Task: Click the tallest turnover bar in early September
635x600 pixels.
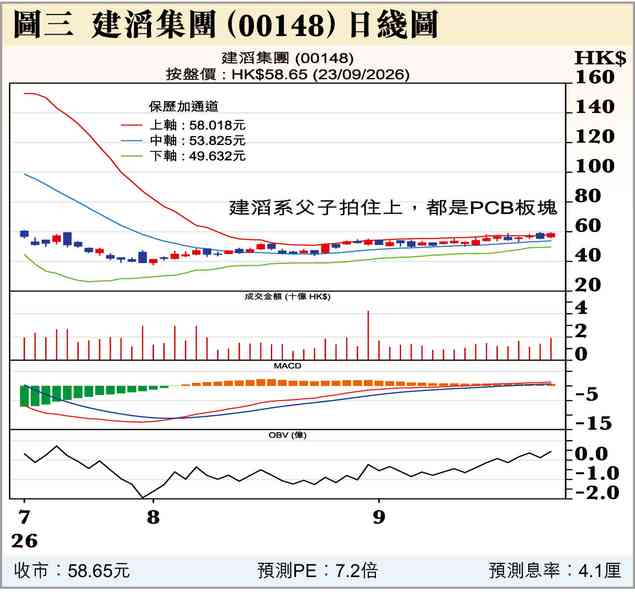Action: click(368, 335)
